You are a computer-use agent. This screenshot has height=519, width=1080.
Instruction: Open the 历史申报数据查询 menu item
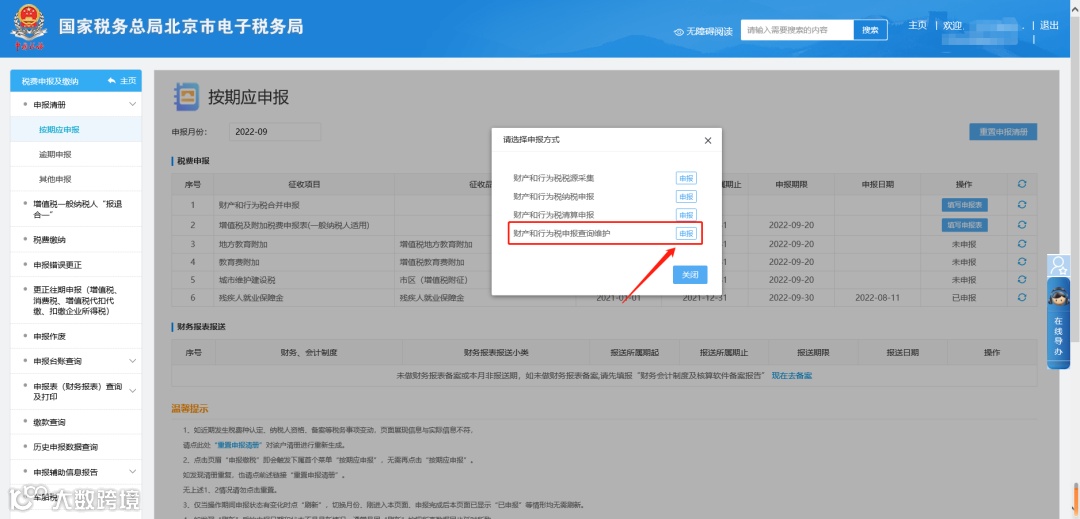click(x=76, y=447)
